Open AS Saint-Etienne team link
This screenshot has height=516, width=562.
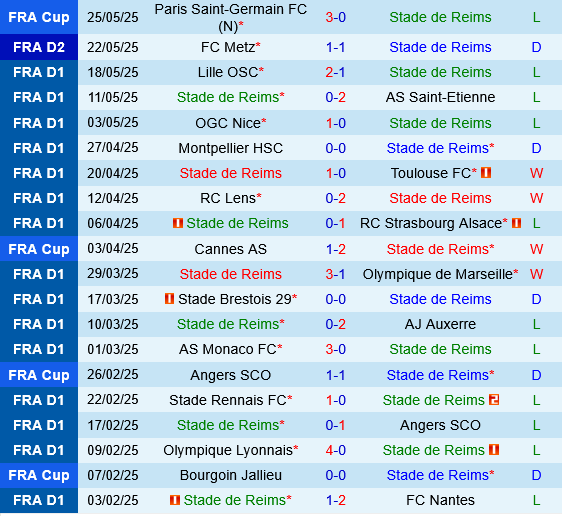[440, 97]
